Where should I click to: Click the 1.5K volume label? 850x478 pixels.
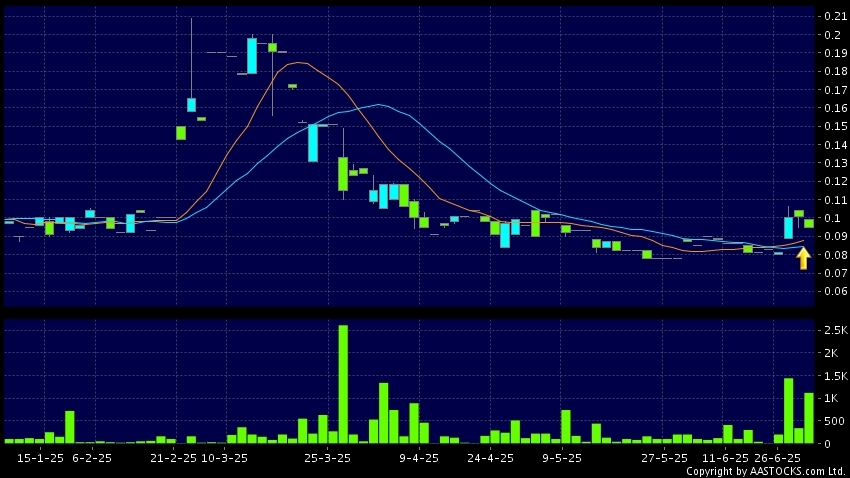(835, 376)
